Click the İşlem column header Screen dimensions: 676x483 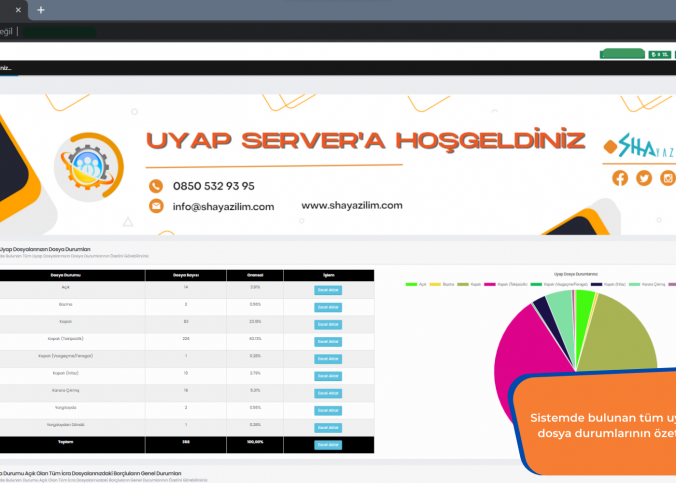[x=329, y=275]
